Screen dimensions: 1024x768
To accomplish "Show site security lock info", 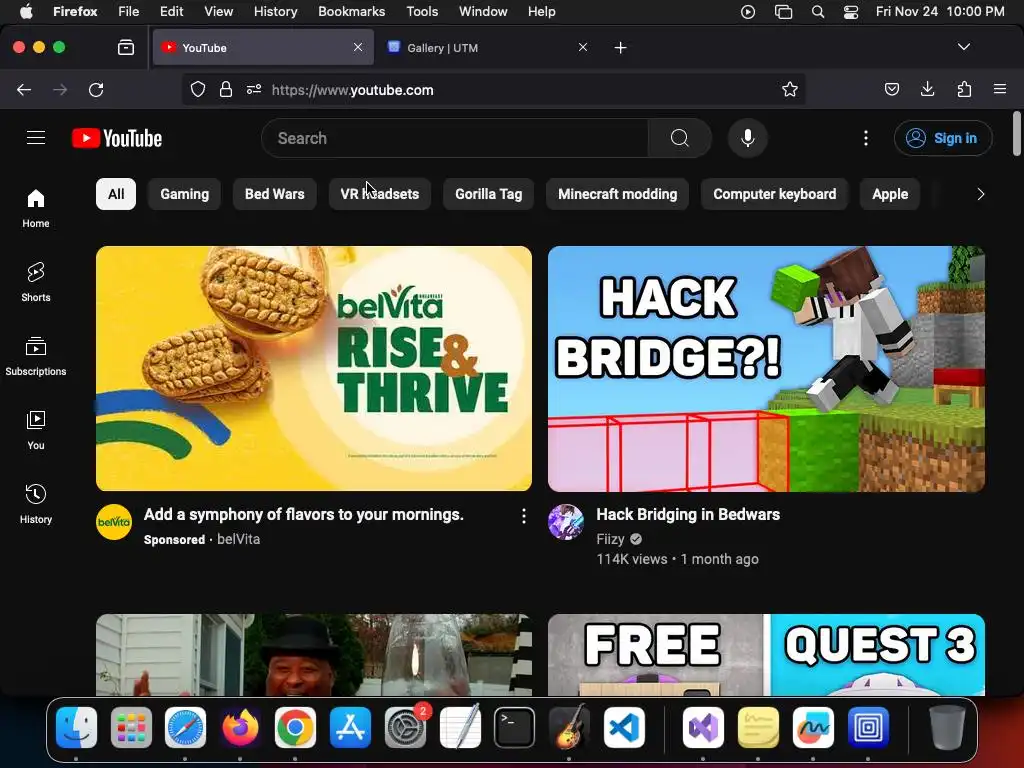I will click(226, 89).
